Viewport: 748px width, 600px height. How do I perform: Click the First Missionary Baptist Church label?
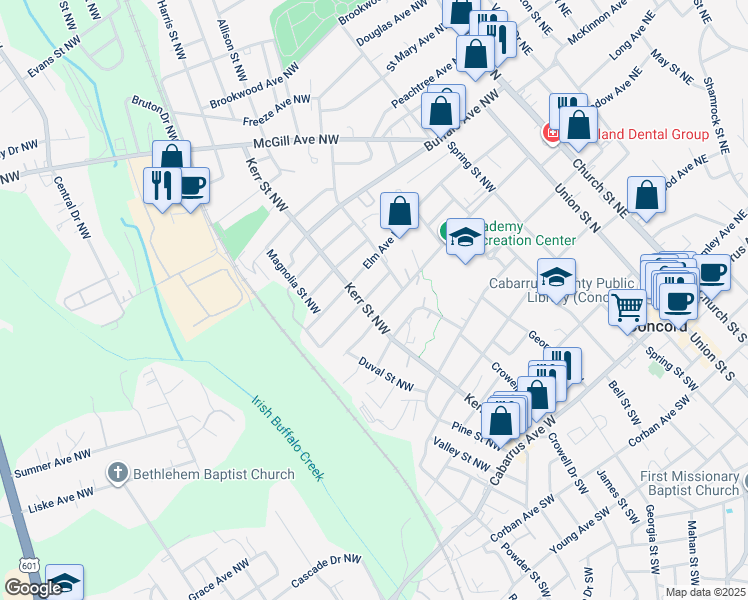690,483
